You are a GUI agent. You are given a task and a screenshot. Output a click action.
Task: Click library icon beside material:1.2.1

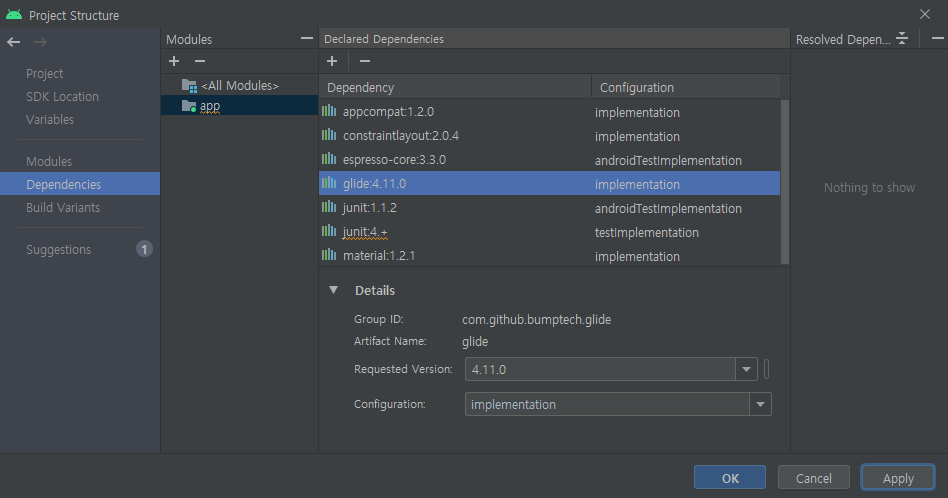point(329,254)
